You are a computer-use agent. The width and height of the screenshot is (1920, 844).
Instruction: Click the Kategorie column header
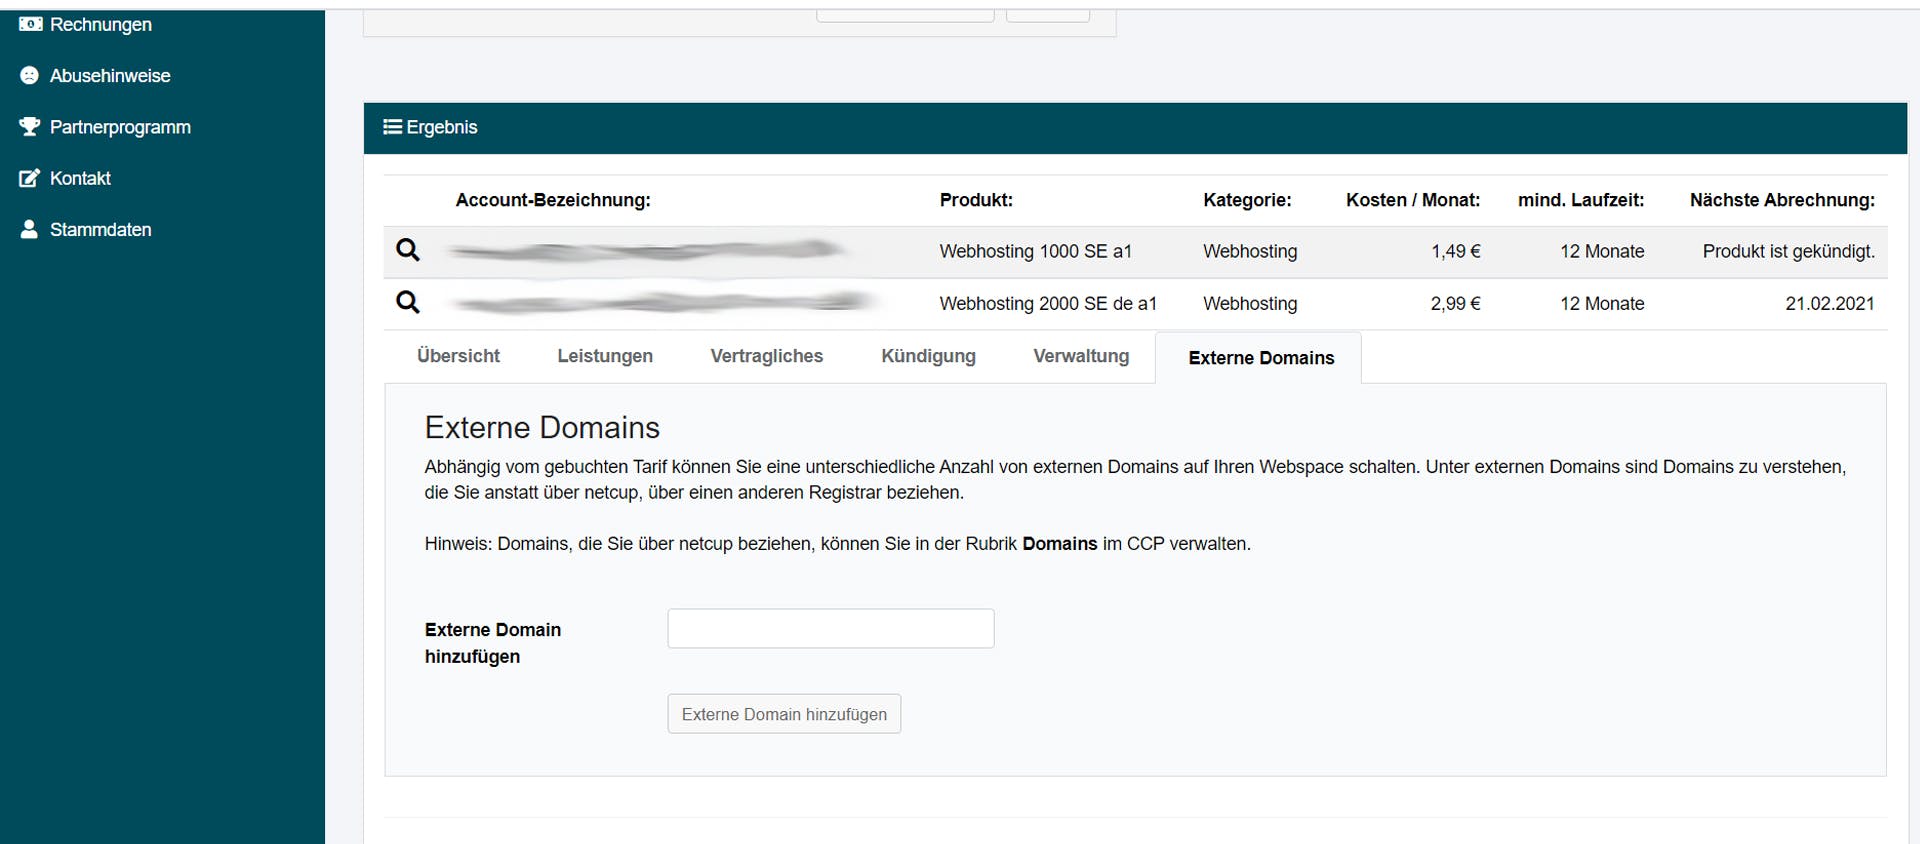coord(1247,200)
